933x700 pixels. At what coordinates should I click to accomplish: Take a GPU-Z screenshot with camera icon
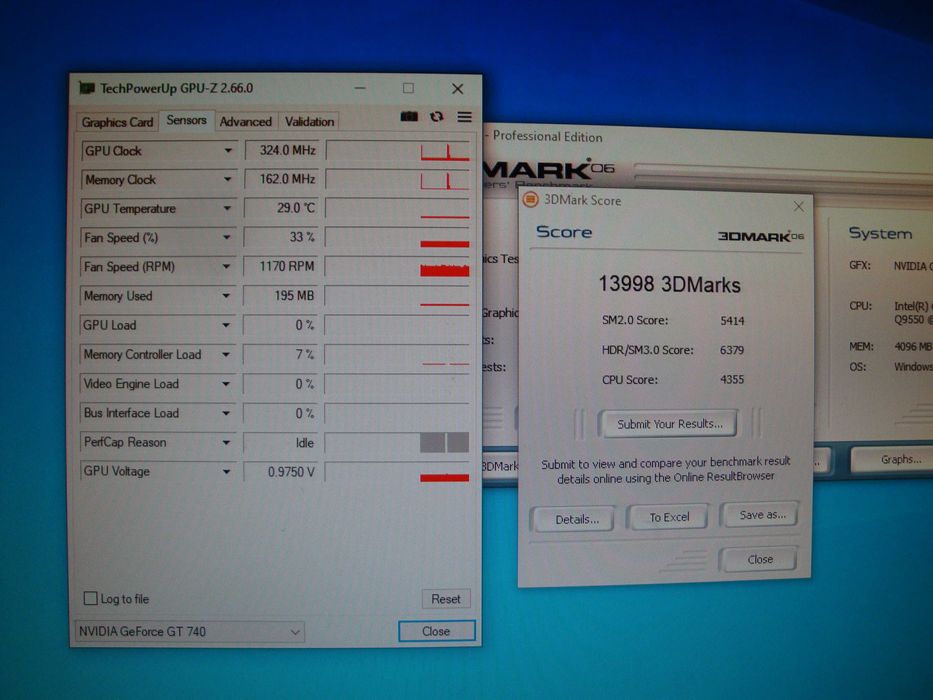[409, 117]
